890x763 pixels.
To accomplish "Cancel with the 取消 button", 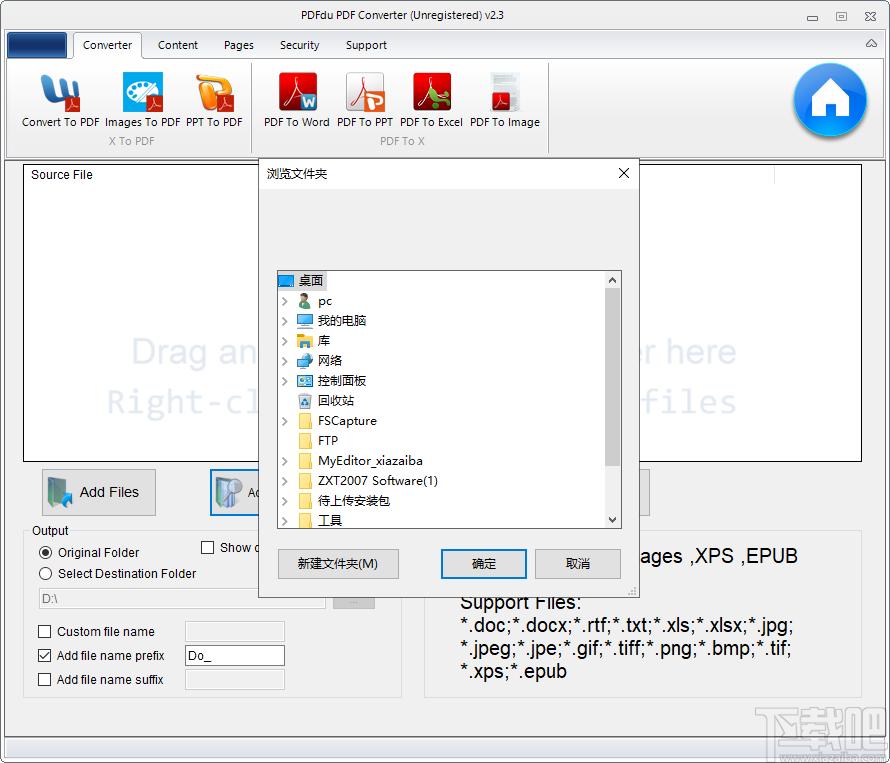I will [578, 564].
